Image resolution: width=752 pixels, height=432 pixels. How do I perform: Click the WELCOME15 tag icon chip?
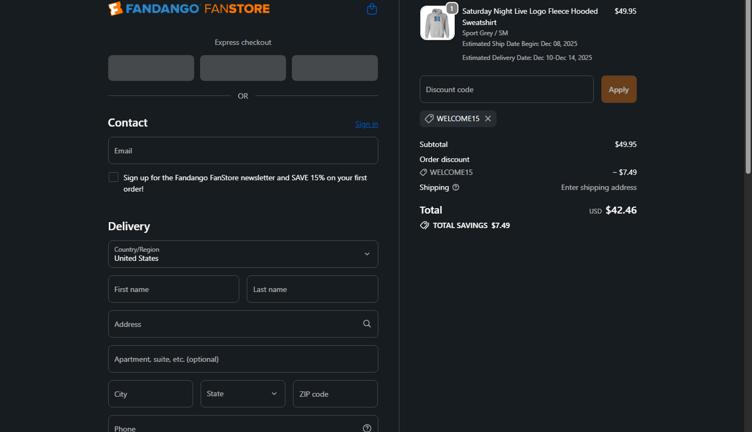458,118
